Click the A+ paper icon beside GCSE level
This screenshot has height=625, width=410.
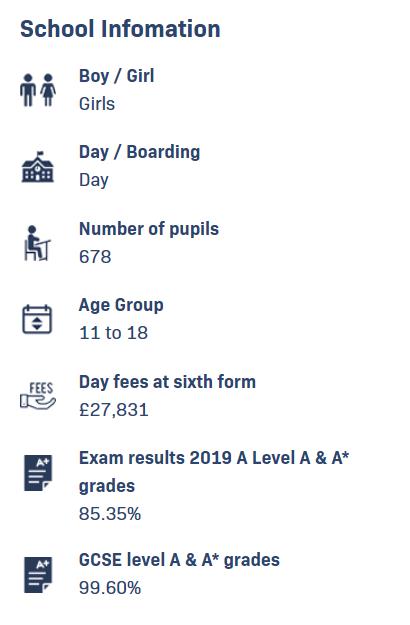pyautogui.click(x=38, y=575)
